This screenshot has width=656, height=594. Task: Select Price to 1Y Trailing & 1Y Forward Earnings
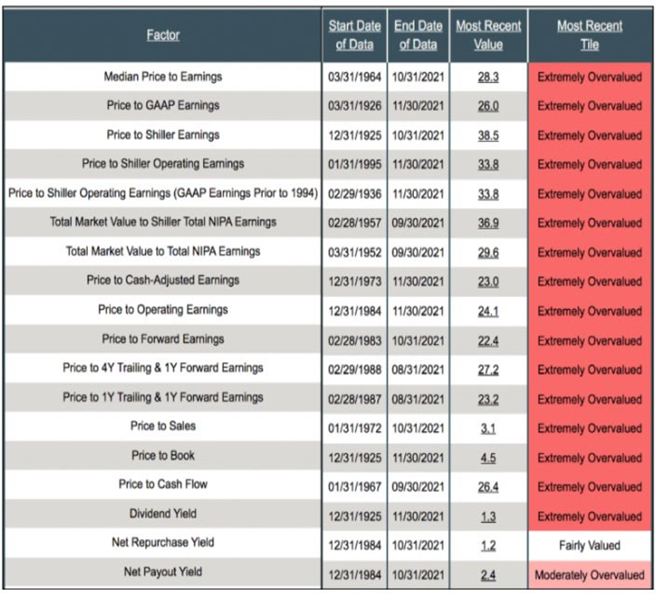pyautogui.click(x=163, y=397)
